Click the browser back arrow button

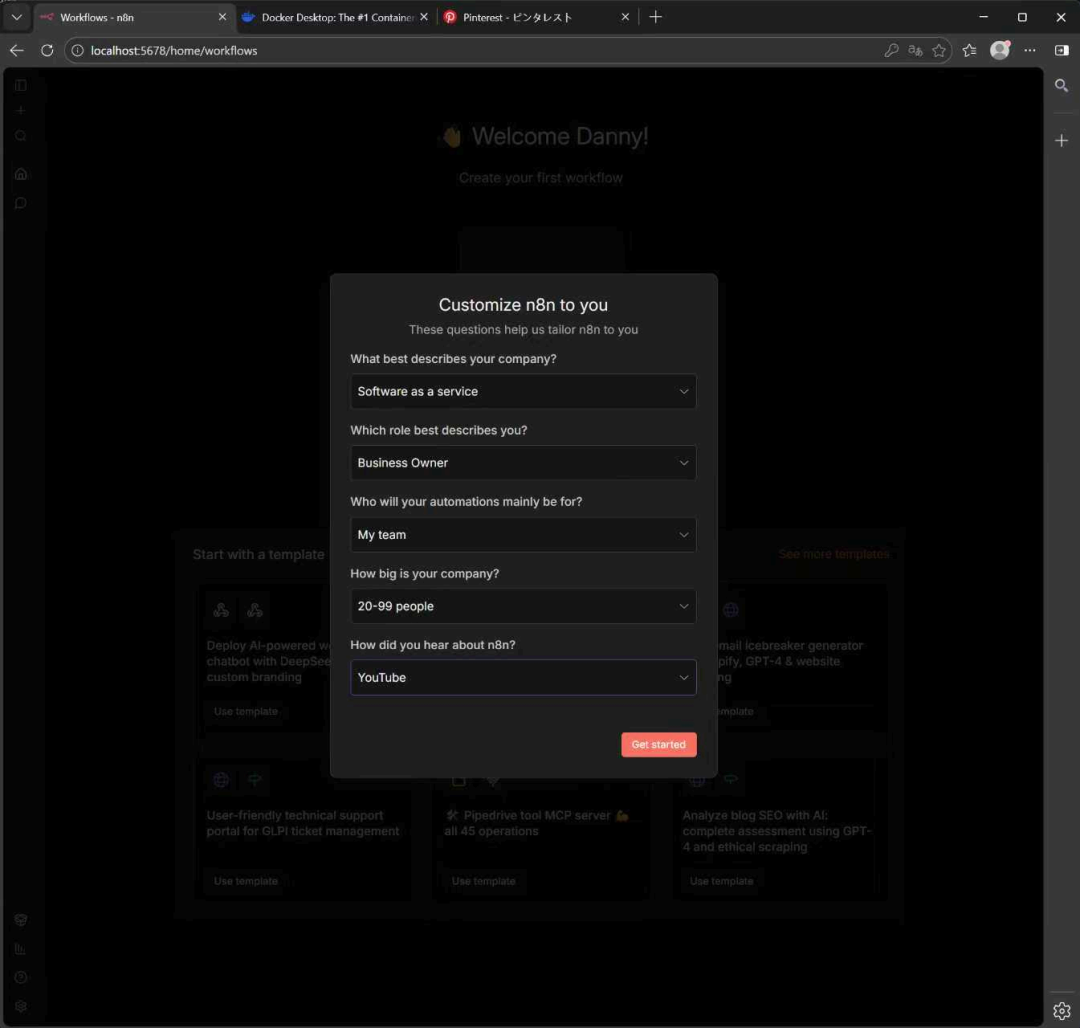pos(17,50)
